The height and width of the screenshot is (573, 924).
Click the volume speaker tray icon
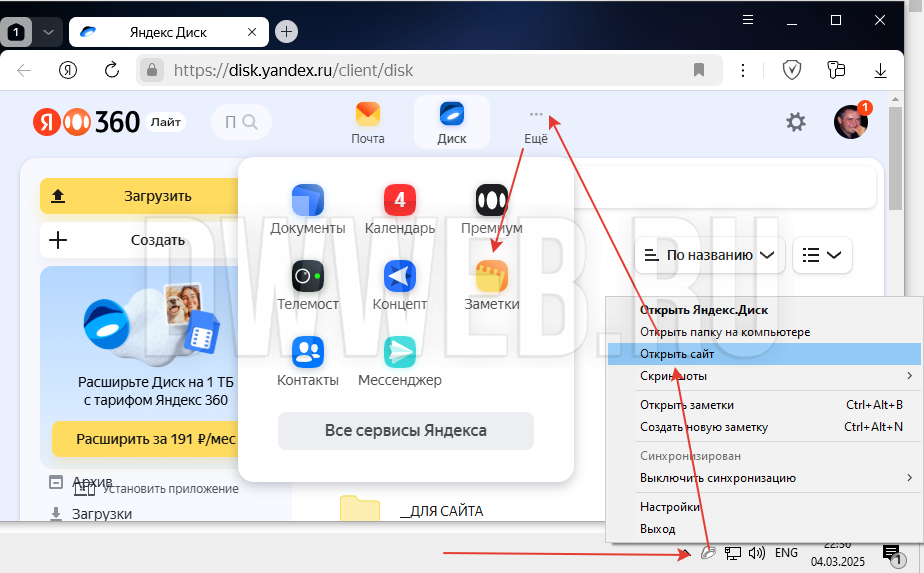757,553
